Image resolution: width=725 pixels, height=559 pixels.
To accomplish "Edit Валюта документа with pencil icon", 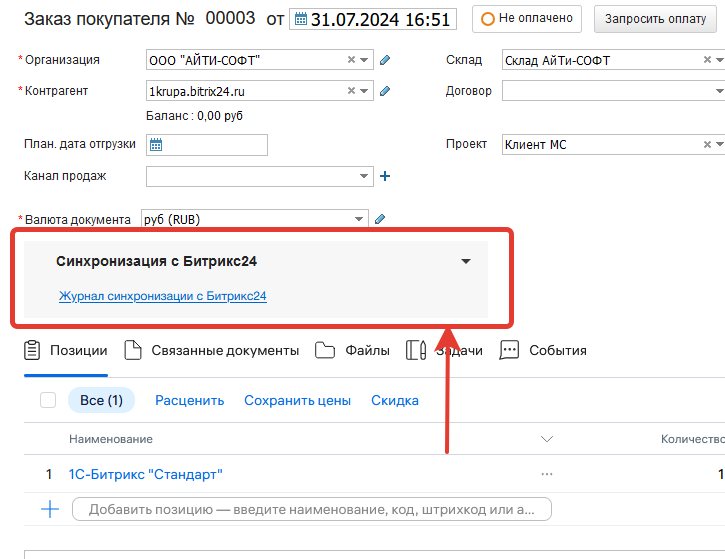I will (x=380, y=220).
